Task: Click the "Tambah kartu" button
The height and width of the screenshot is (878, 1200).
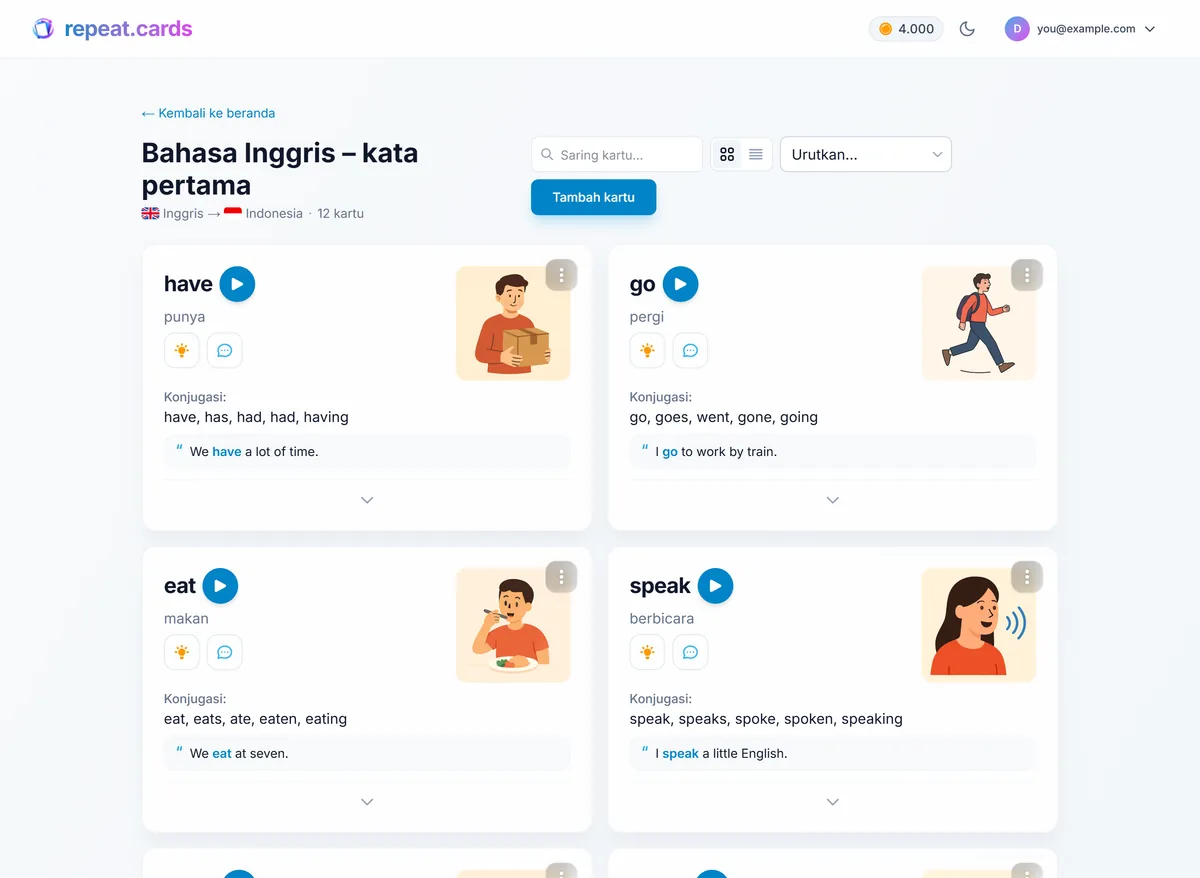Action: coord(594,197)
